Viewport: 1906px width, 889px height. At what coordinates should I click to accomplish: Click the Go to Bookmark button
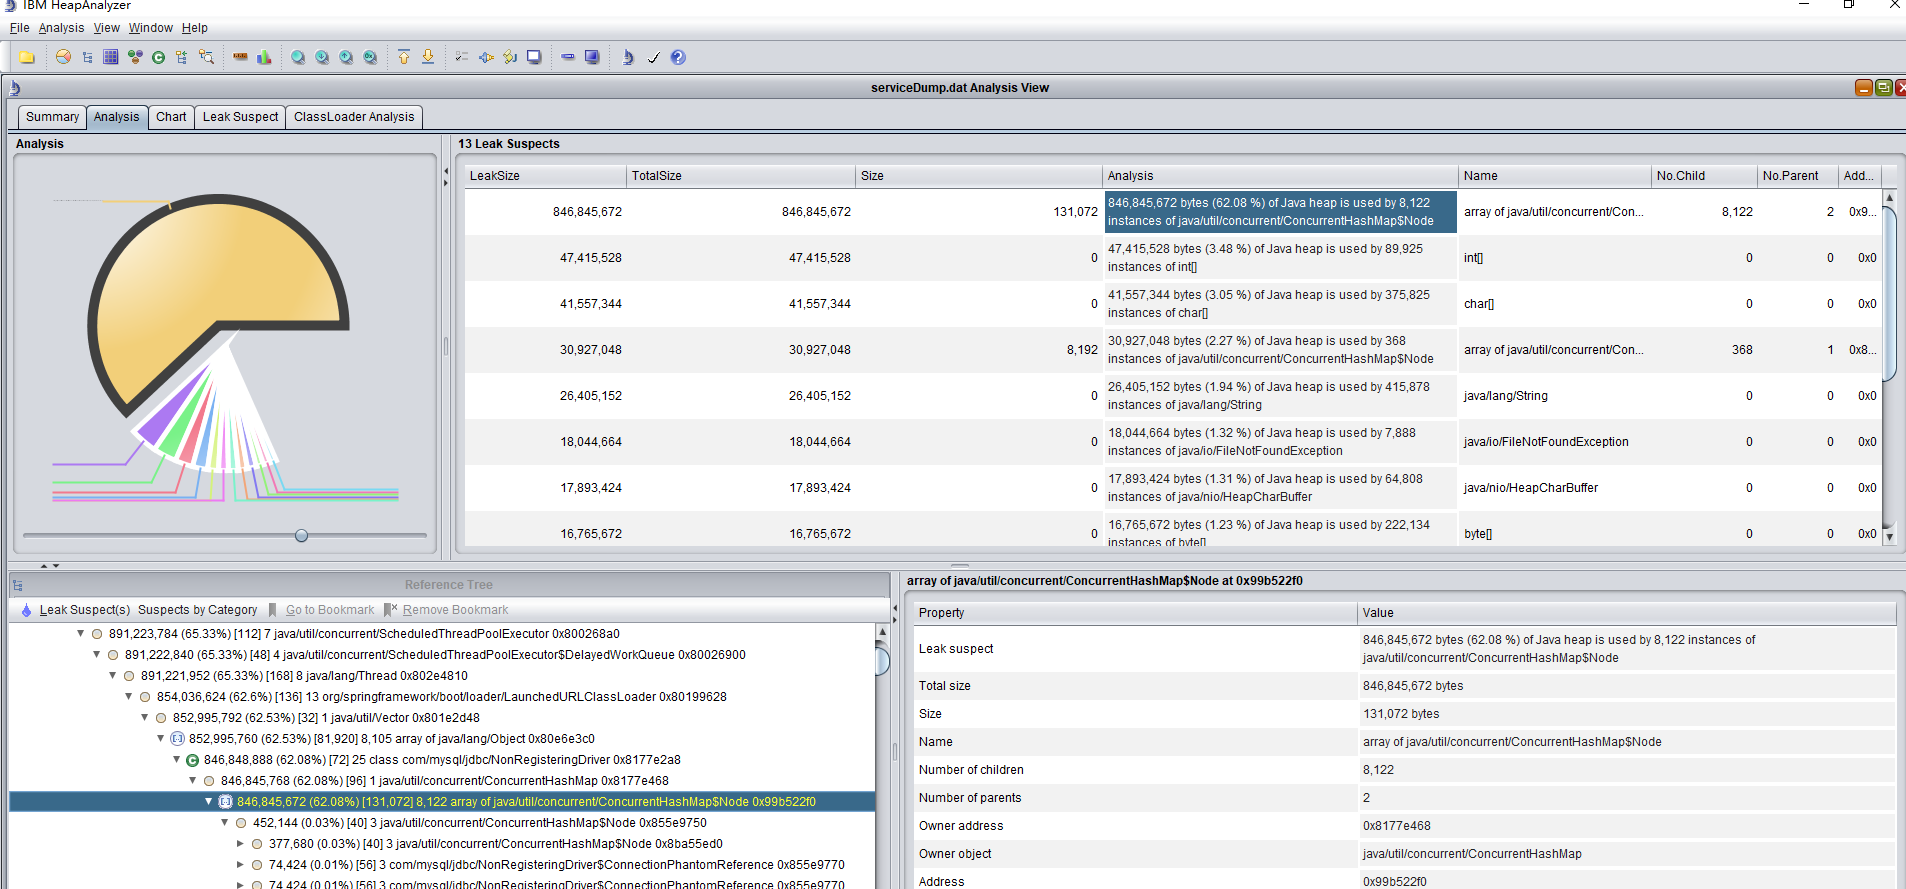[321, 610]
